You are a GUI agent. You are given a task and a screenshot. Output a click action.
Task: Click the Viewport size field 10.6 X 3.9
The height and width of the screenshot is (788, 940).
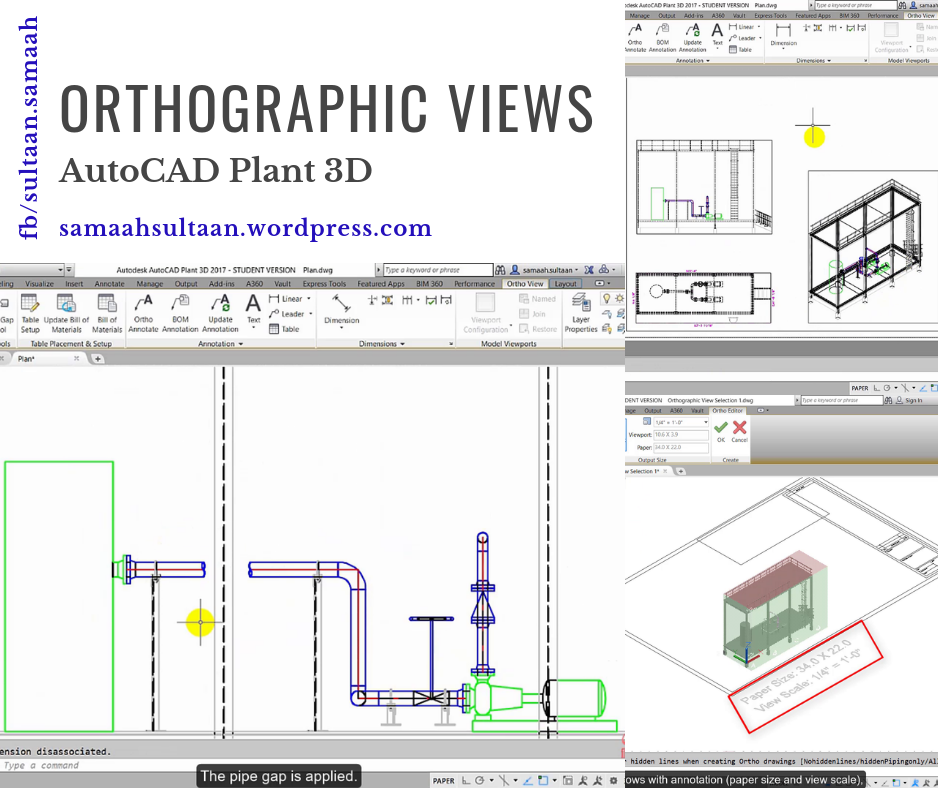681,435
